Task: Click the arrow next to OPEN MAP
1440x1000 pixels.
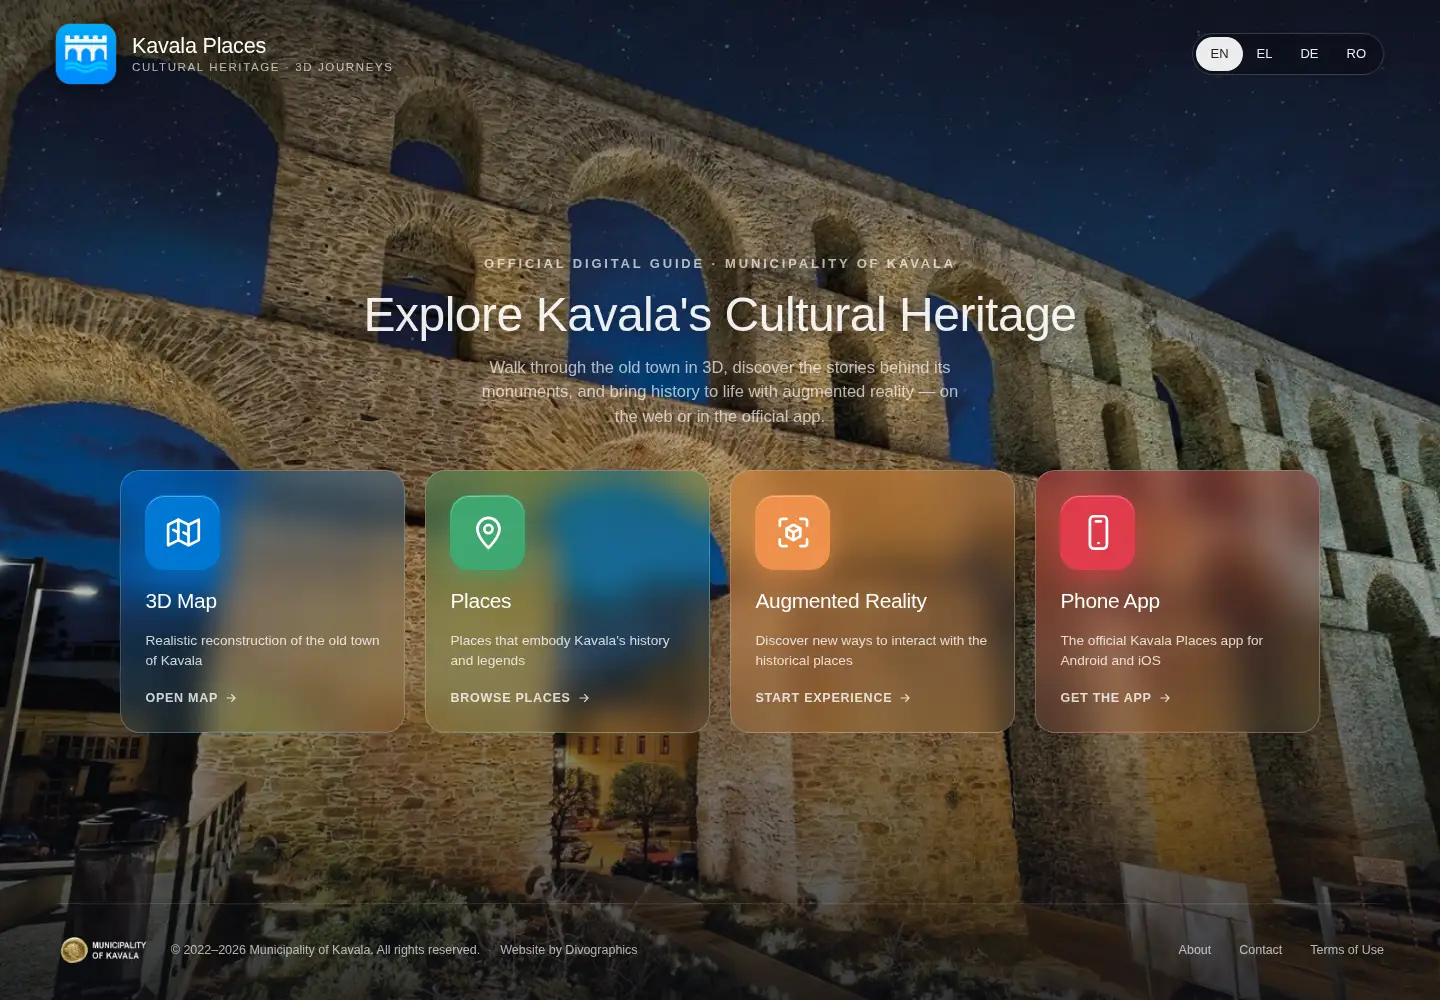Action: coord(231,698)
